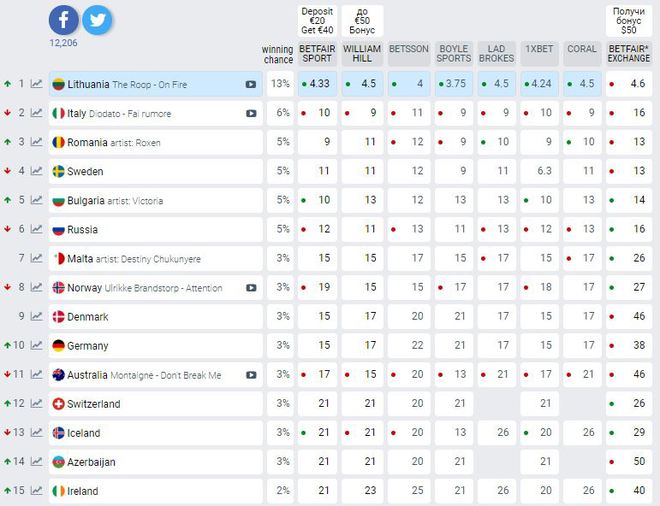This screenshot has width=660, height=506.
Task: Open the graph icon for Ireland
Action: coord(36,491)
